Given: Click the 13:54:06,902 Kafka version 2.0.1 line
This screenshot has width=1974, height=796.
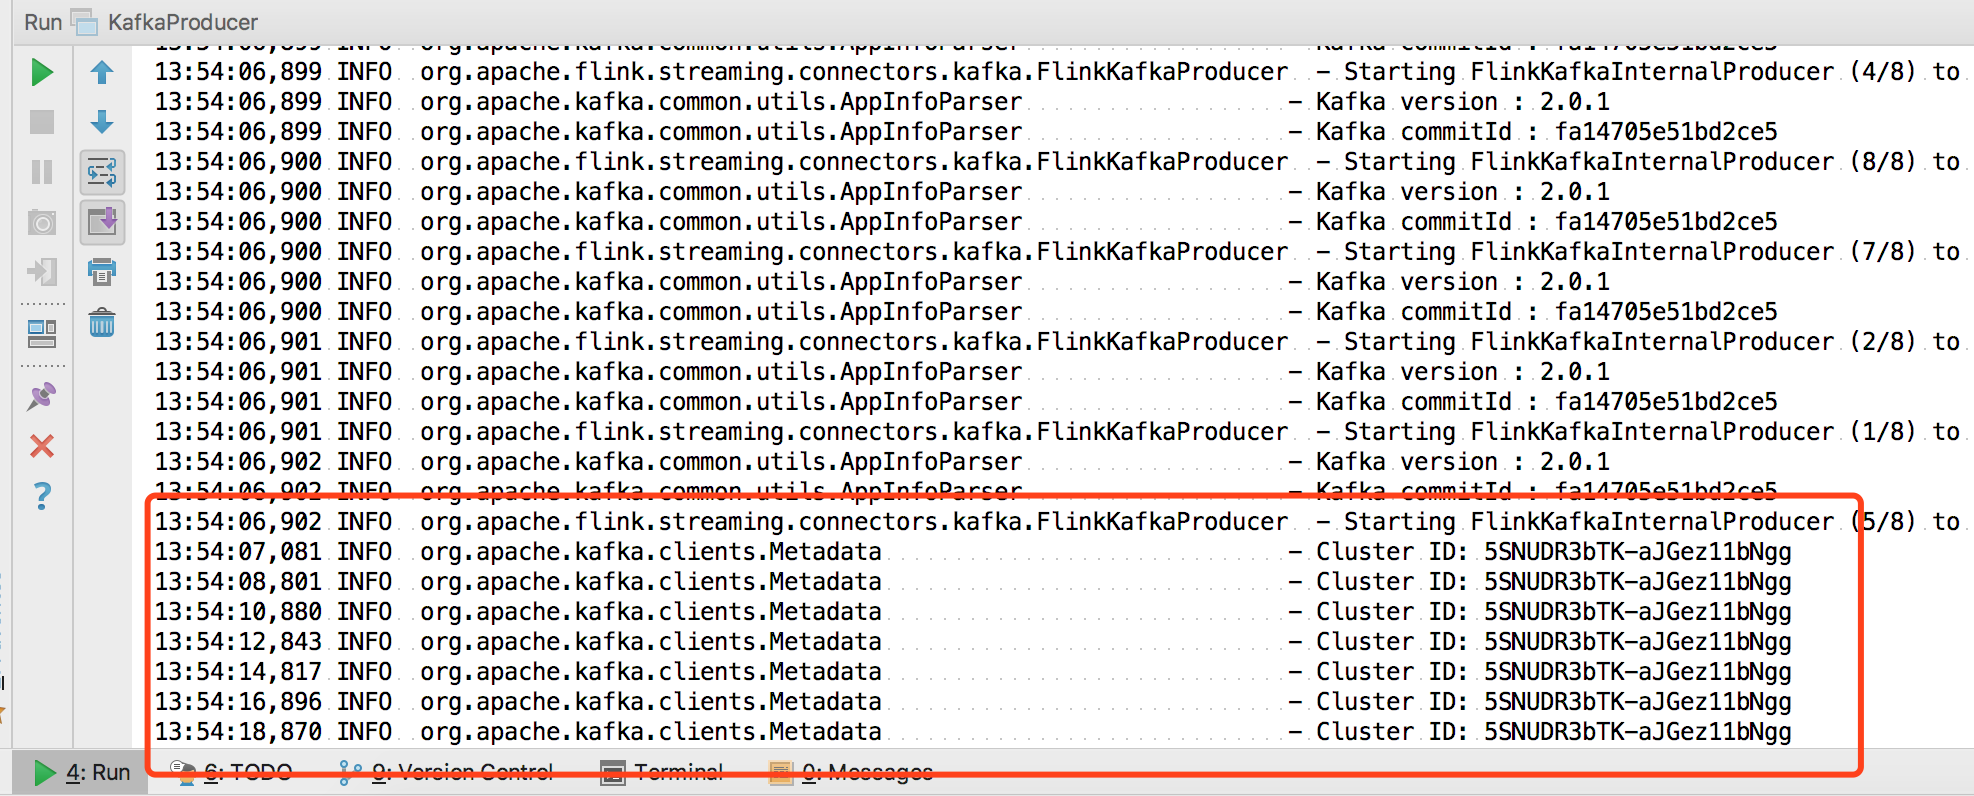Looking at the screenshot, I should [x=882, y=462].
